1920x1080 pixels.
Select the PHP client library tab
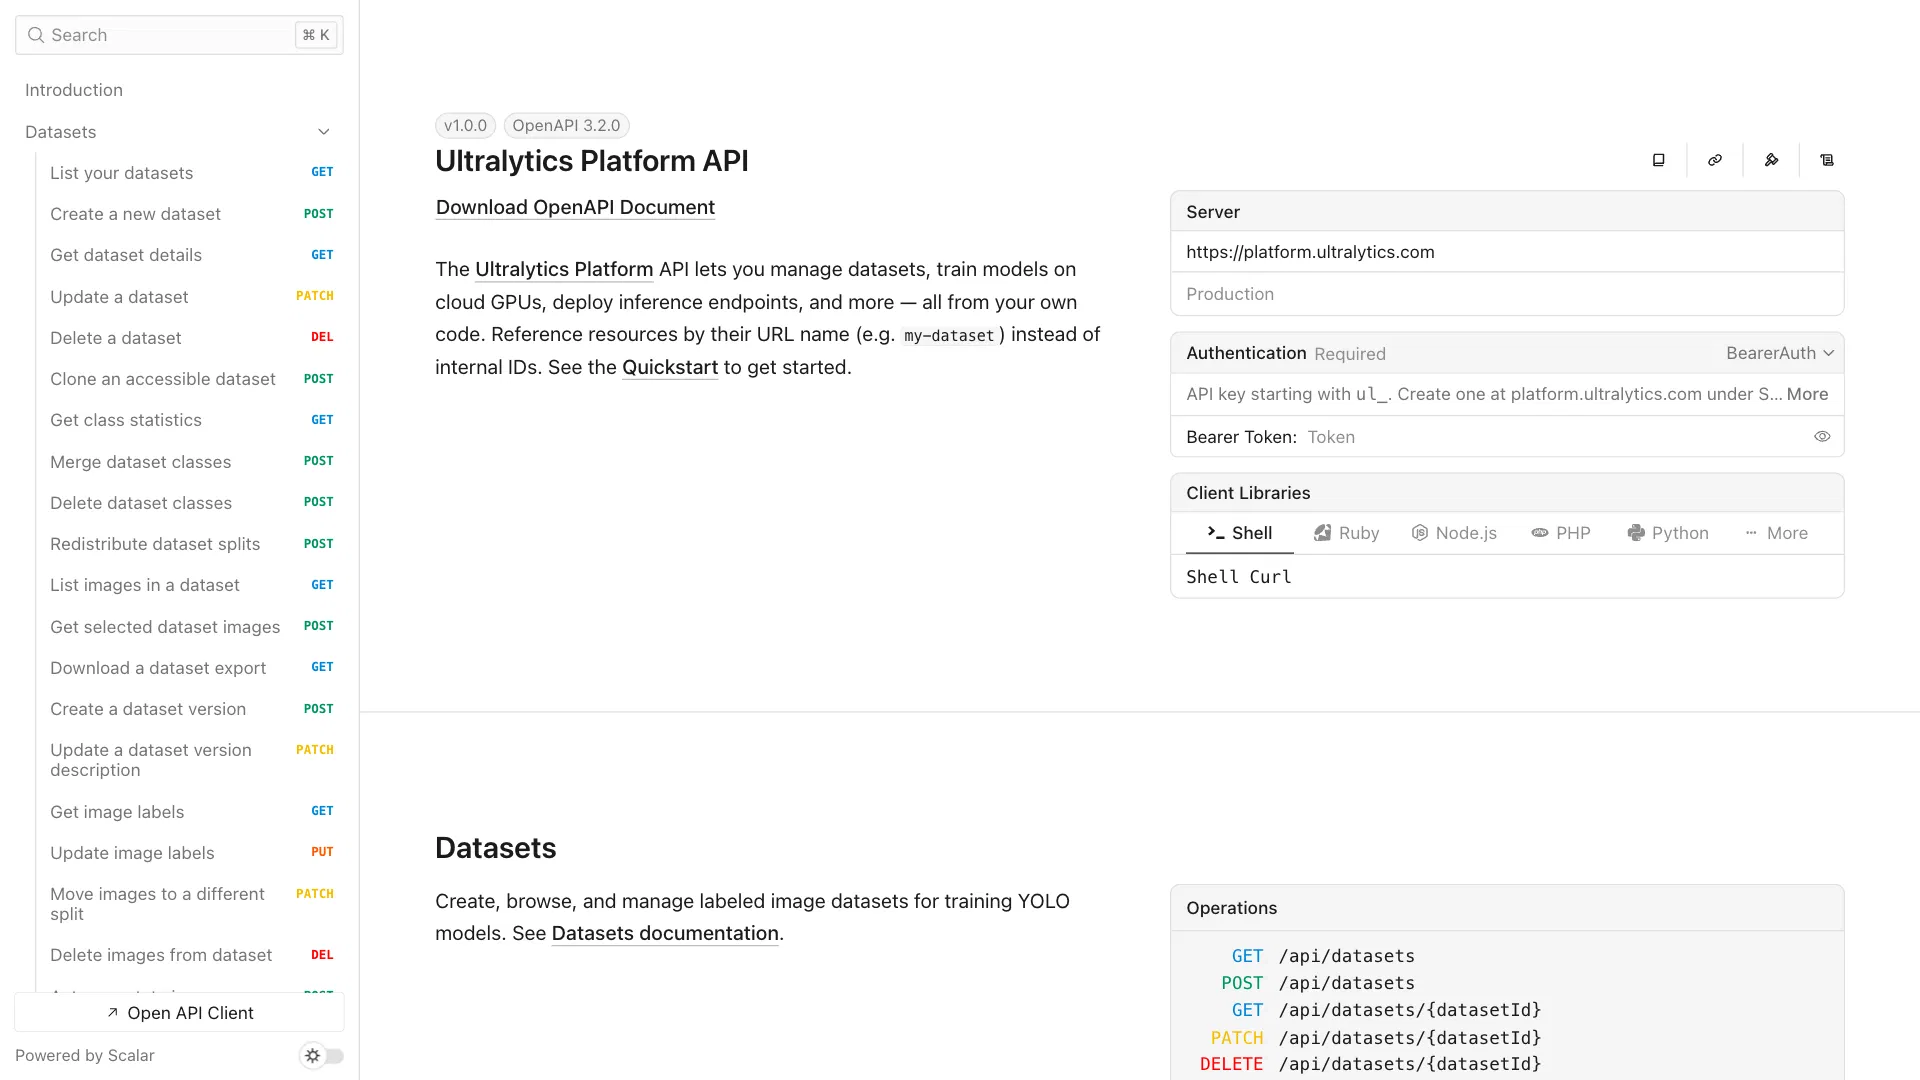(1561, 533)
